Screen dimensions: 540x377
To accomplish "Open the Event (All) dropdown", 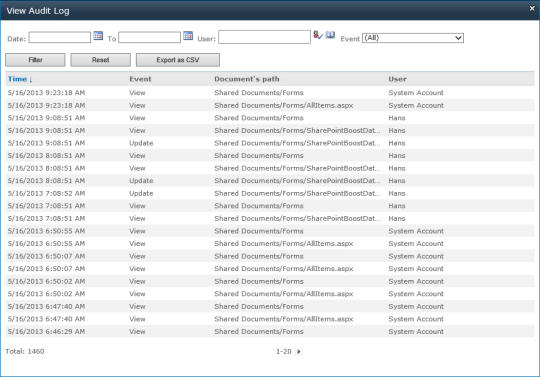I will [x=413, y=38].
